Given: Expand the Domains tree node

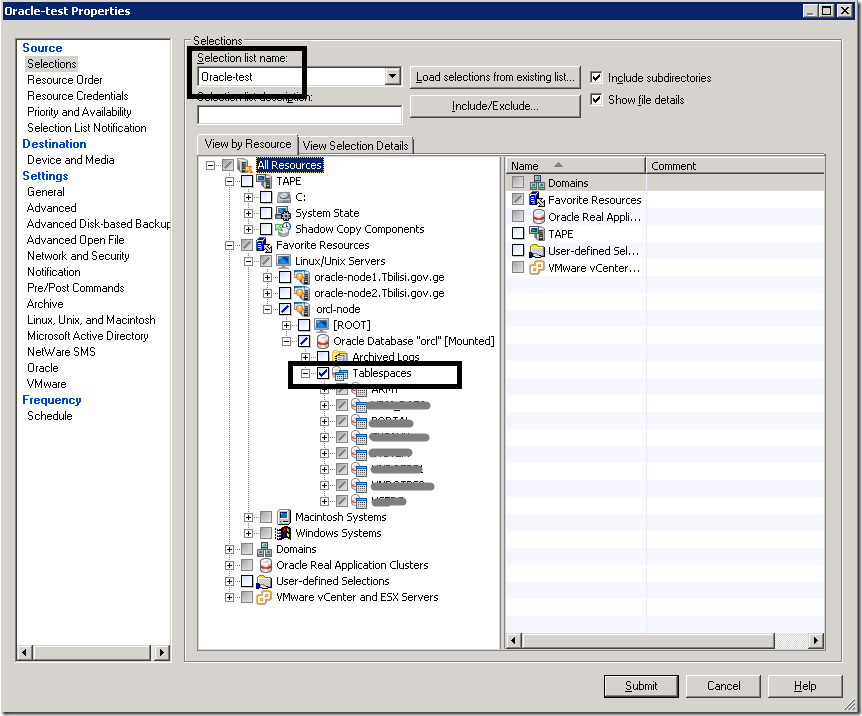Looking at the screenshot, I should (231, 549).
